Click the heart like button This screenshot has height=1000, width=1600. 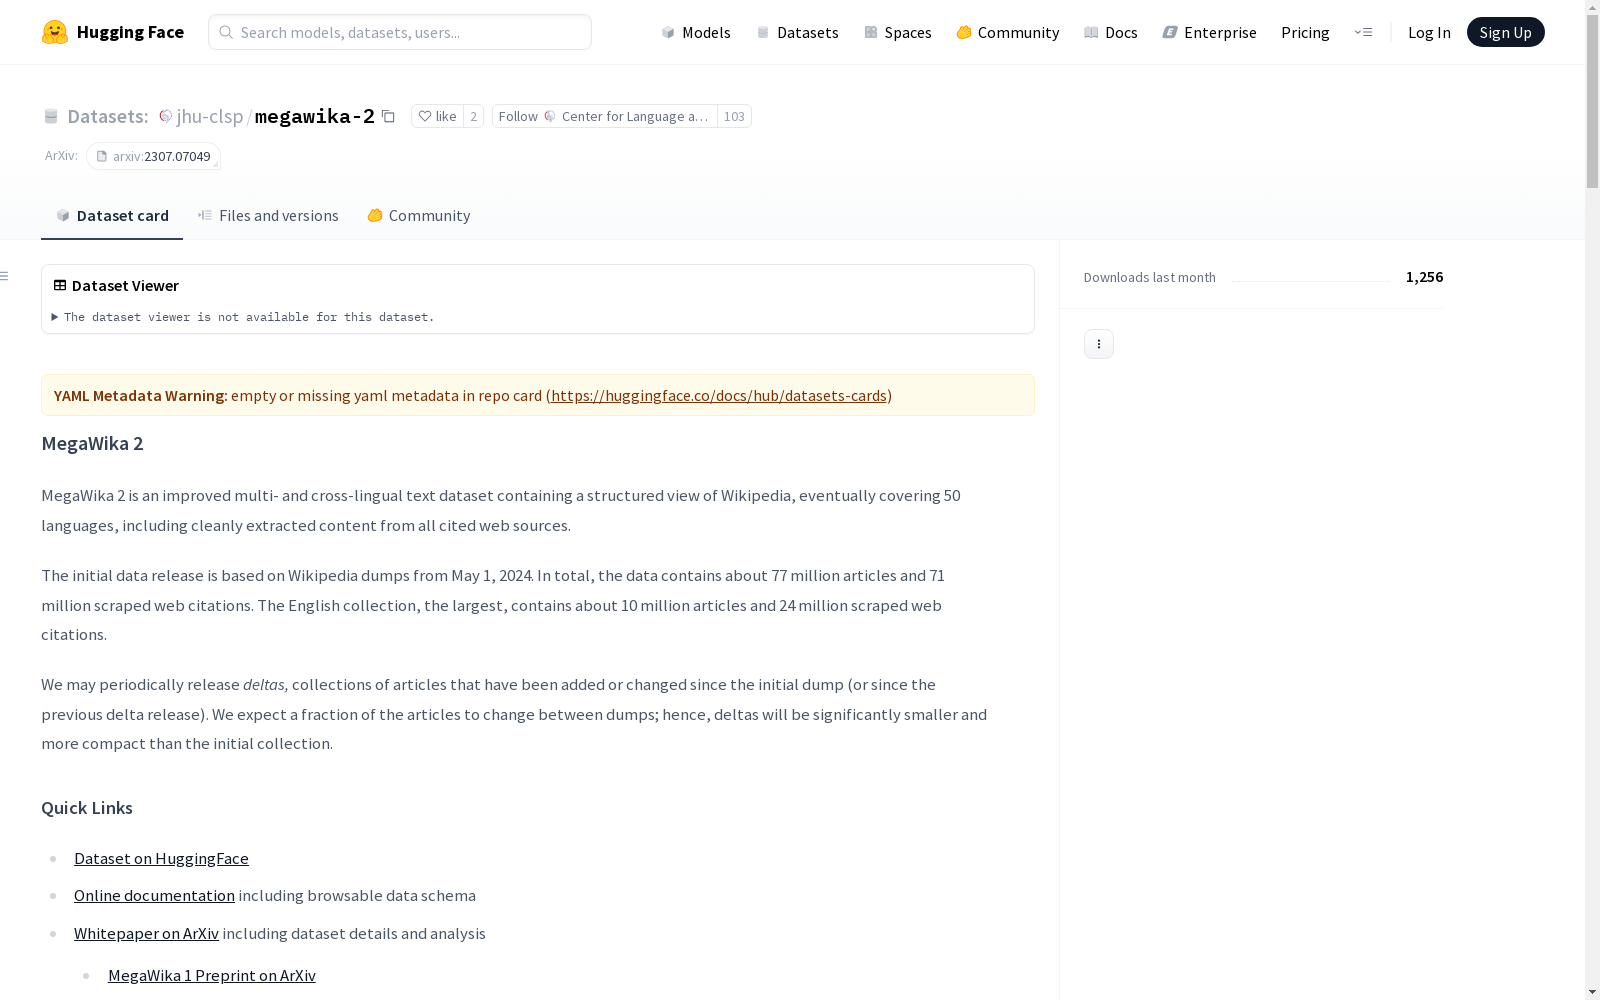(x=437, y=116)
